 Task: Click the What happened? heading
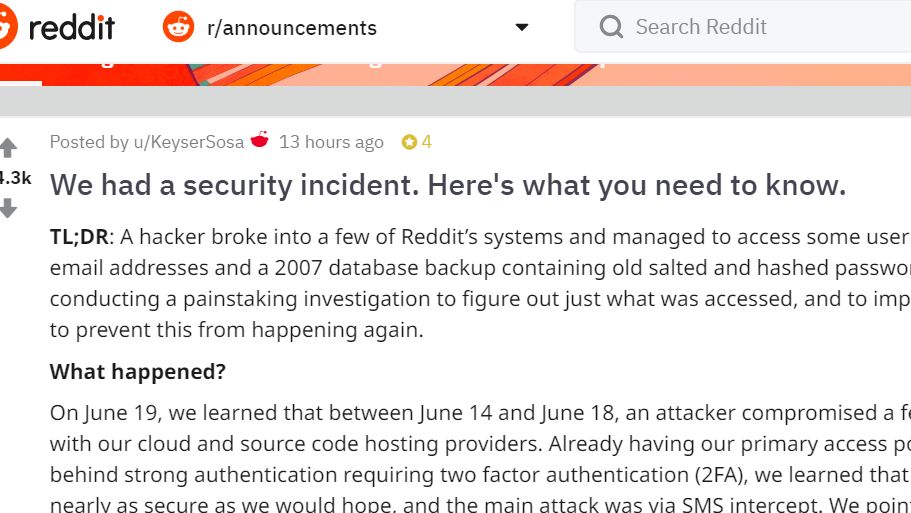(138, 372)
